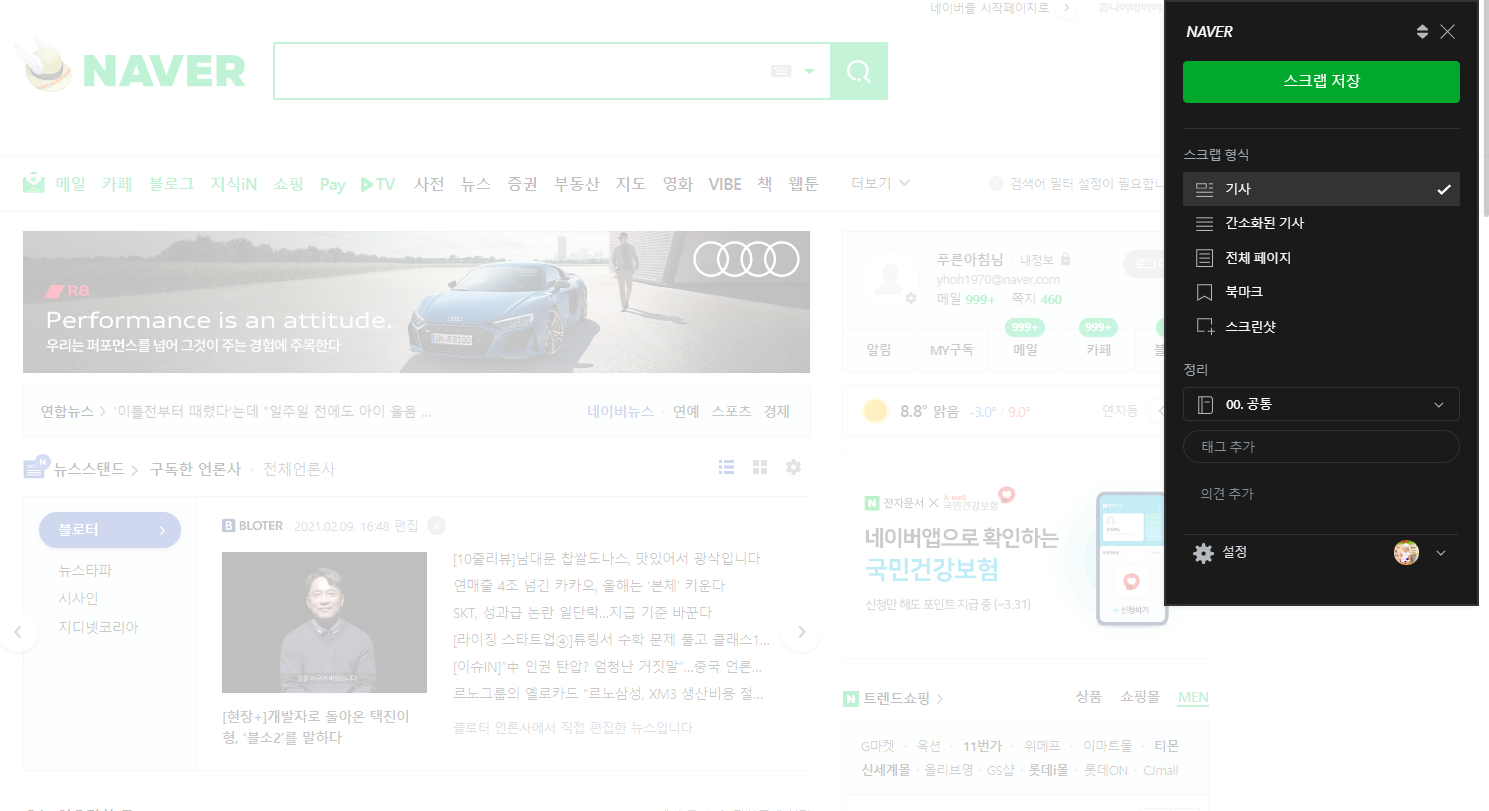This screenshot has height=811, width=1489.
Task: Expand the 더보기 services dropdown
Action: pyautogui.click(x=880, y=183)
